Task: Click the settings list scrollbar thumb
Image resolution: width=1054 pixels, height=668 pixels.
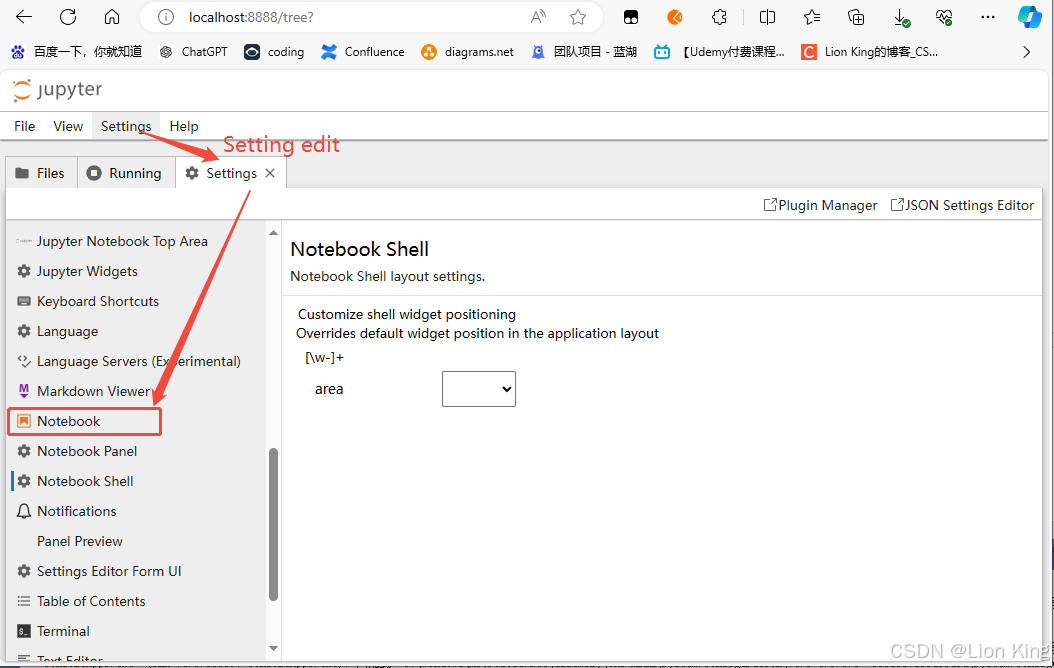Action: (x=274, y=524)
